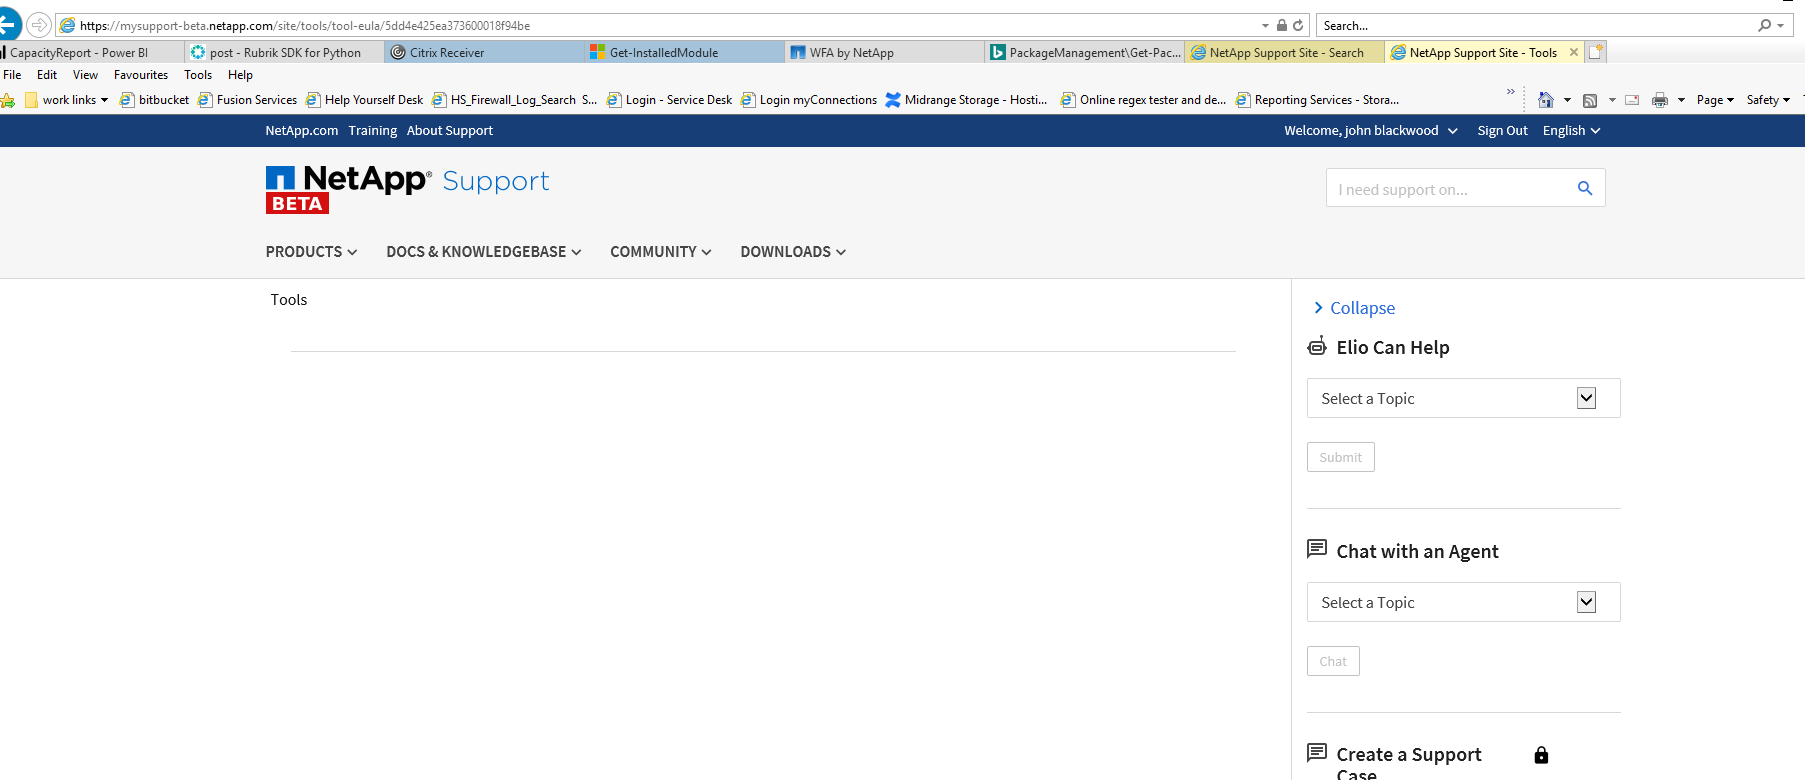This screenshot has height=780, width=1805.
Task: Open the NetApp.com link
Action: click(302, 131)
